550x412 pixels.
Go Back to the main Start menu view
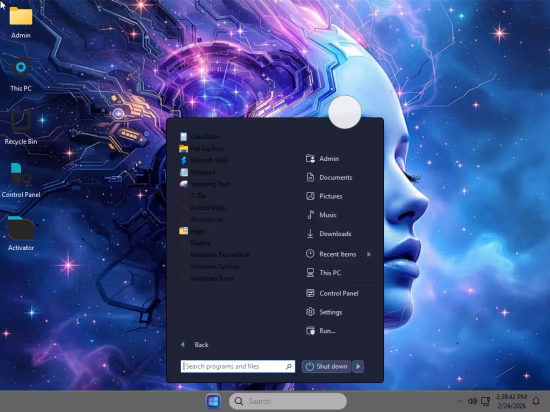tap(195, 345)
